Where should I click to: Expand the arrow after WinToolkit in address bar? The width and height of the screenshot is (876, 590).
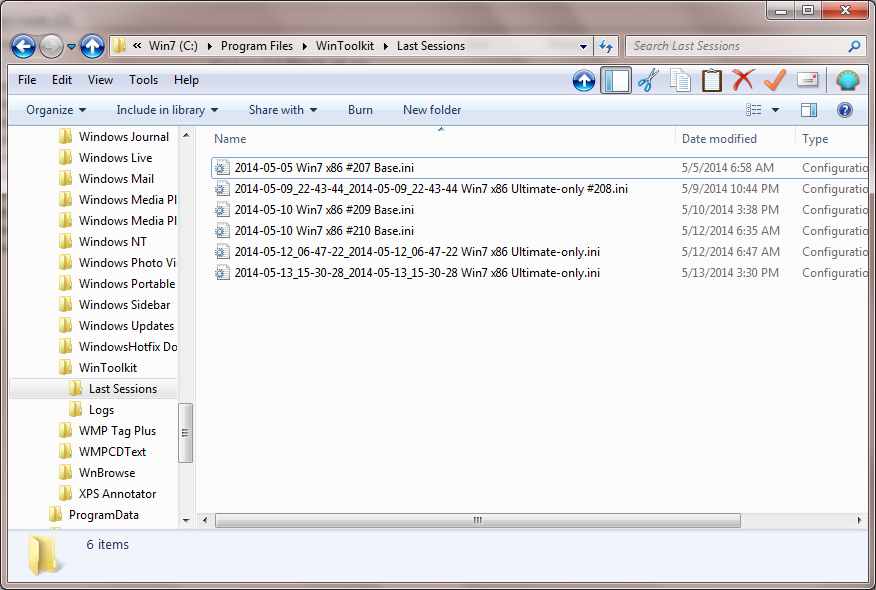click(385, 46)
